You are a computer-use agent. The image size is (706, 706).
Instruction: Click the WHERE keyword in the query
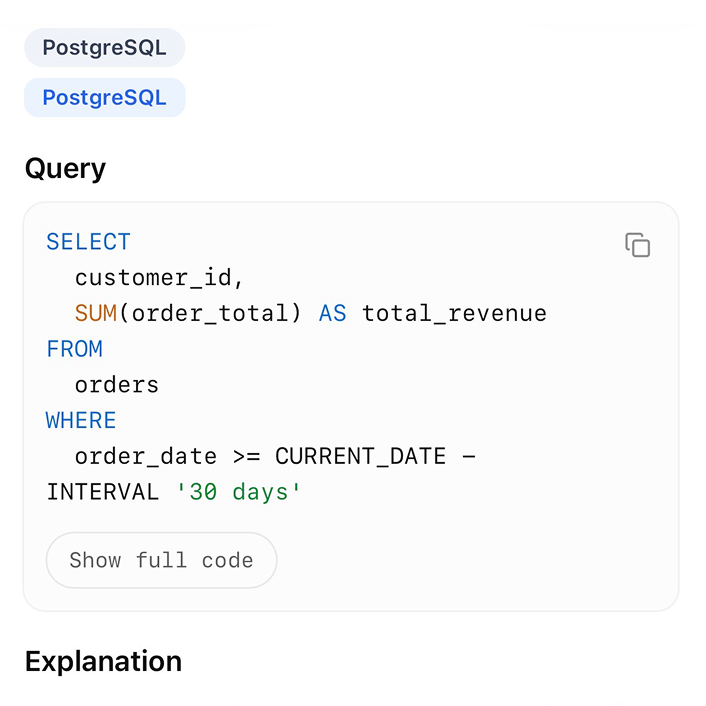coord(81,421)
